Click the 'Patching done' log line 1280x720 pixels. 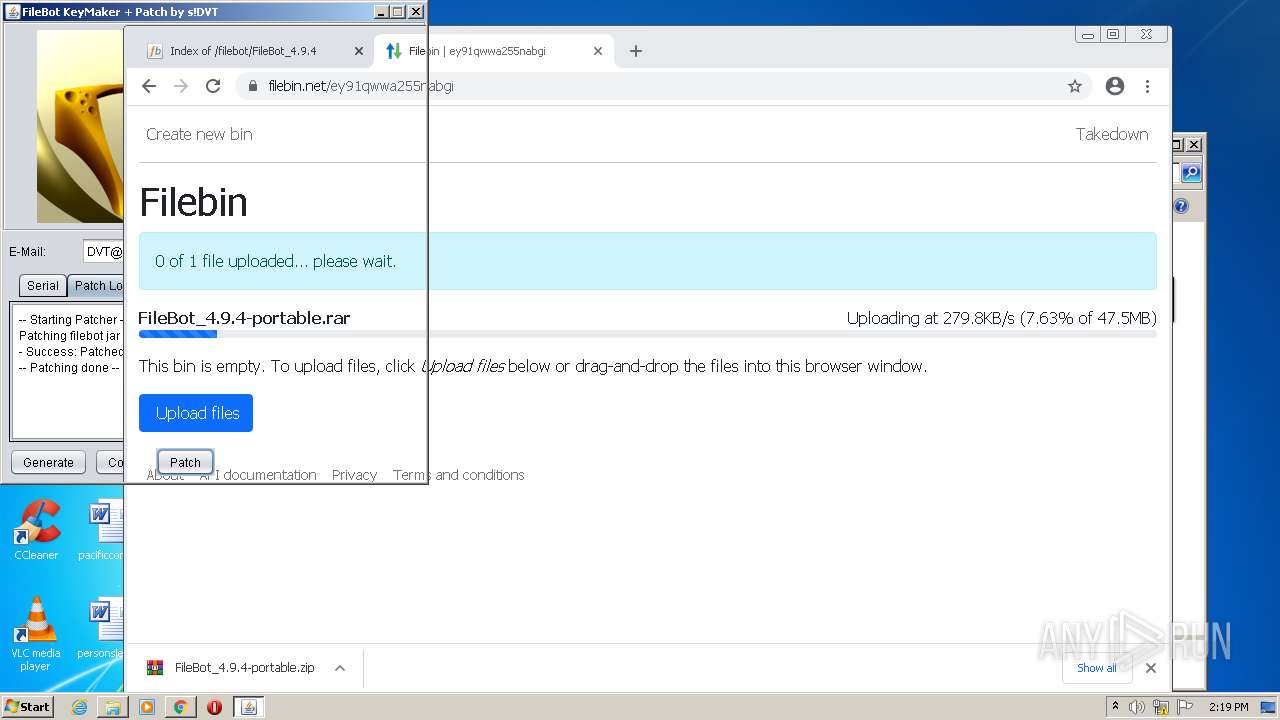point(69,368)
